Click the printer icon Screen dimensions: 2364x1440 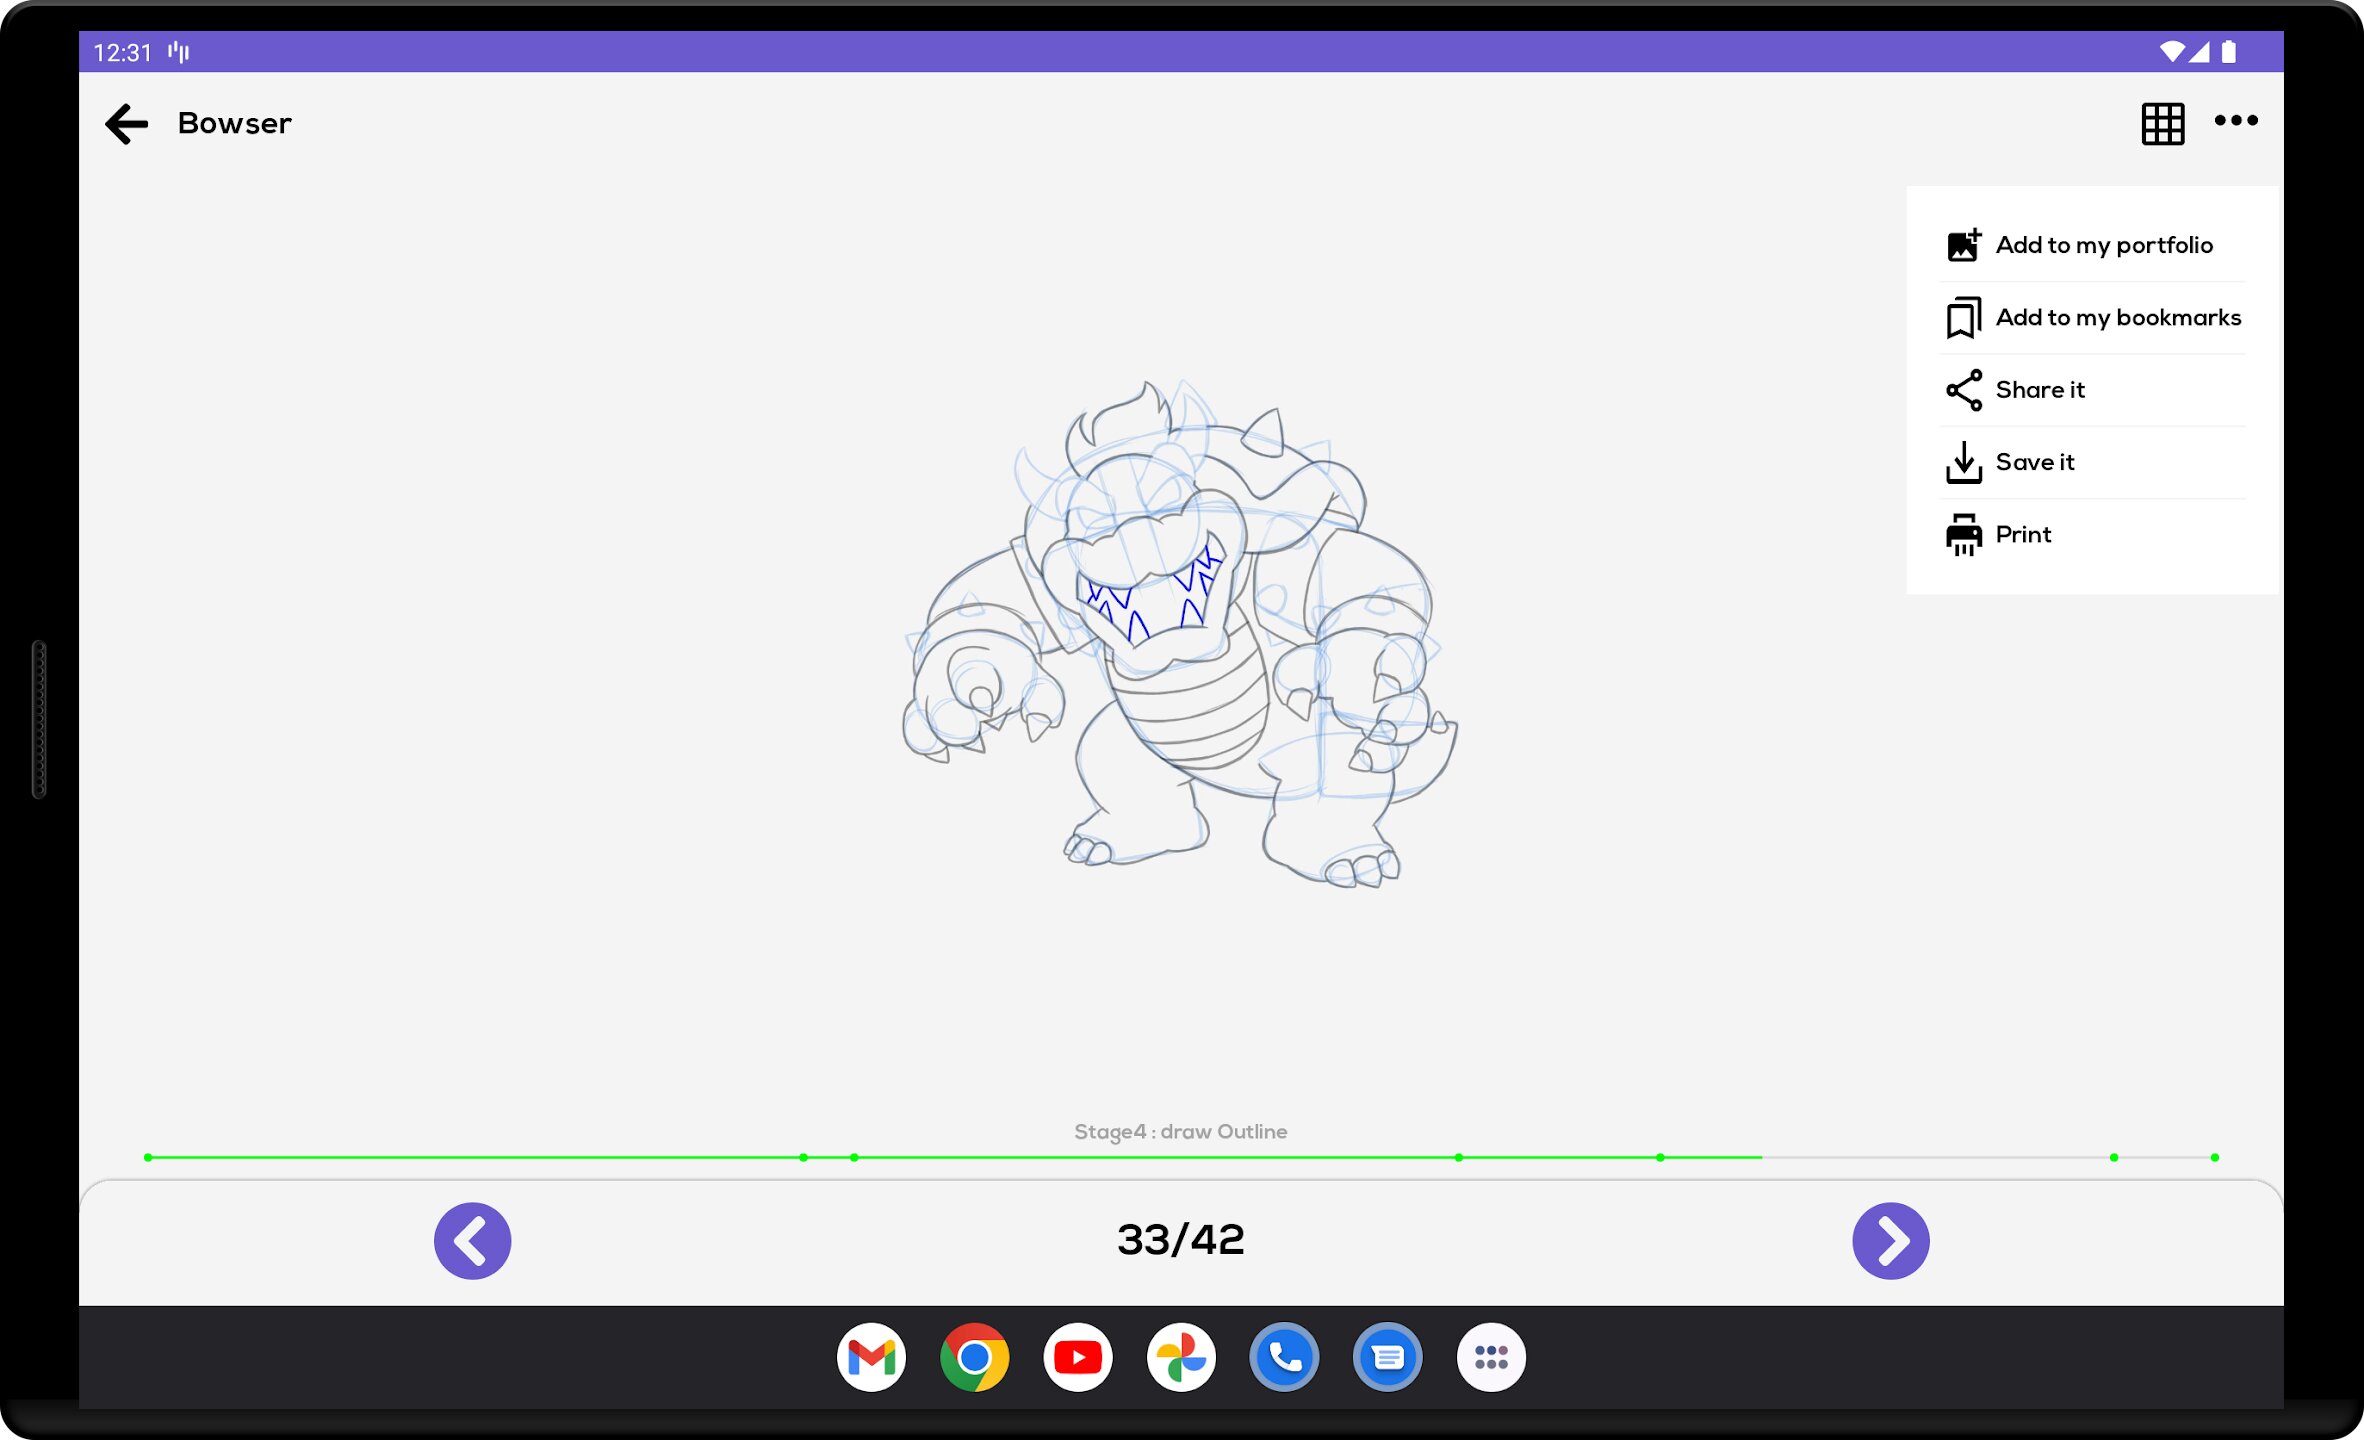pyautogui.click(x=1963, y=535)
